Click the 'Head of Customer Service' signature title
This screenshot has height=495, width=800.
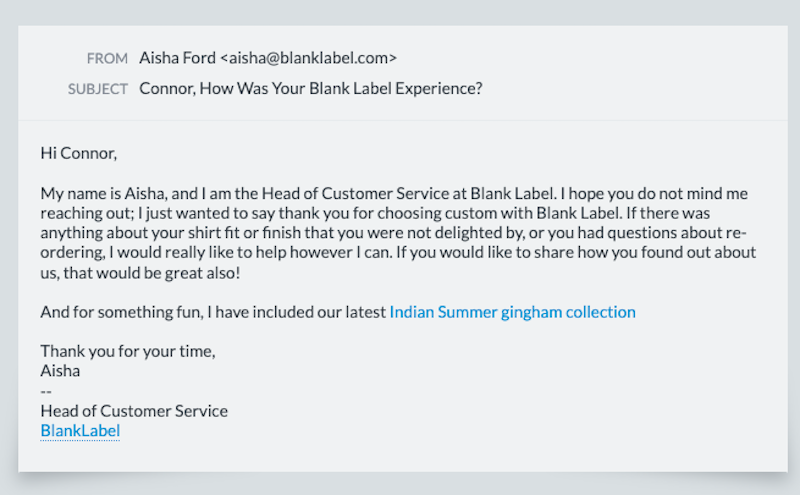point(134,411)
